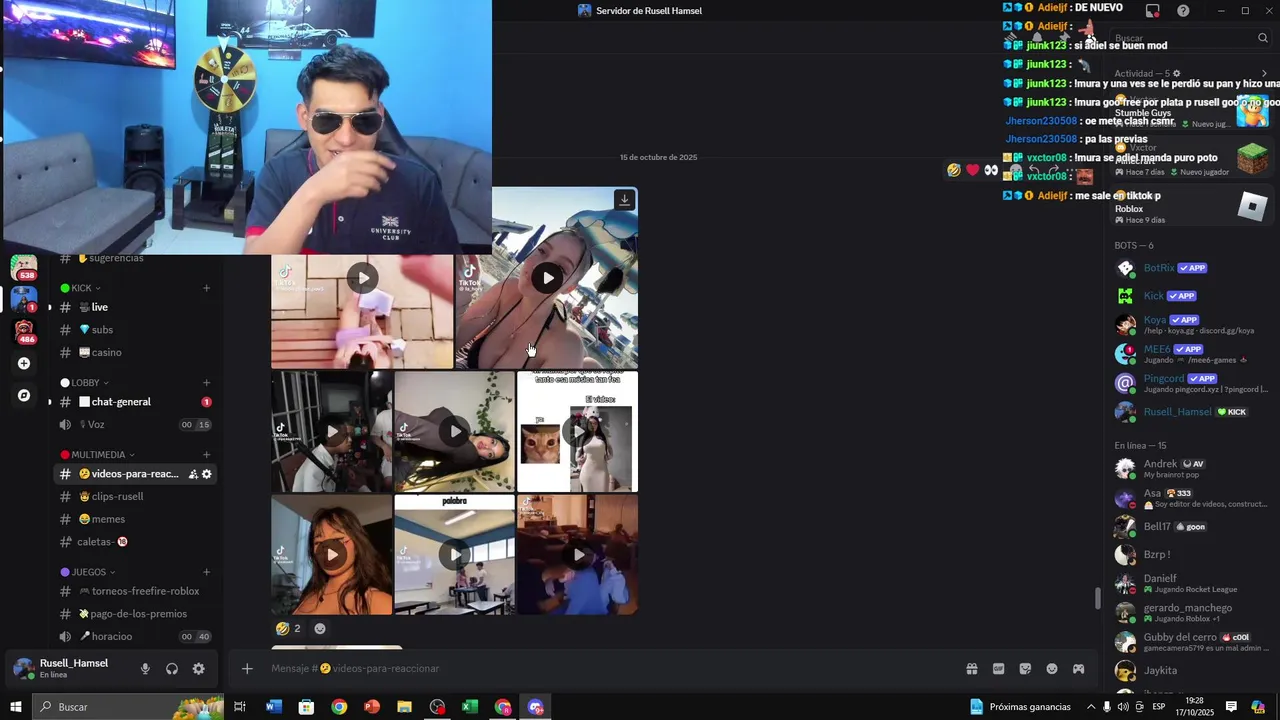
Task: Open the gift icon in message bar
Action: point(971,669)
